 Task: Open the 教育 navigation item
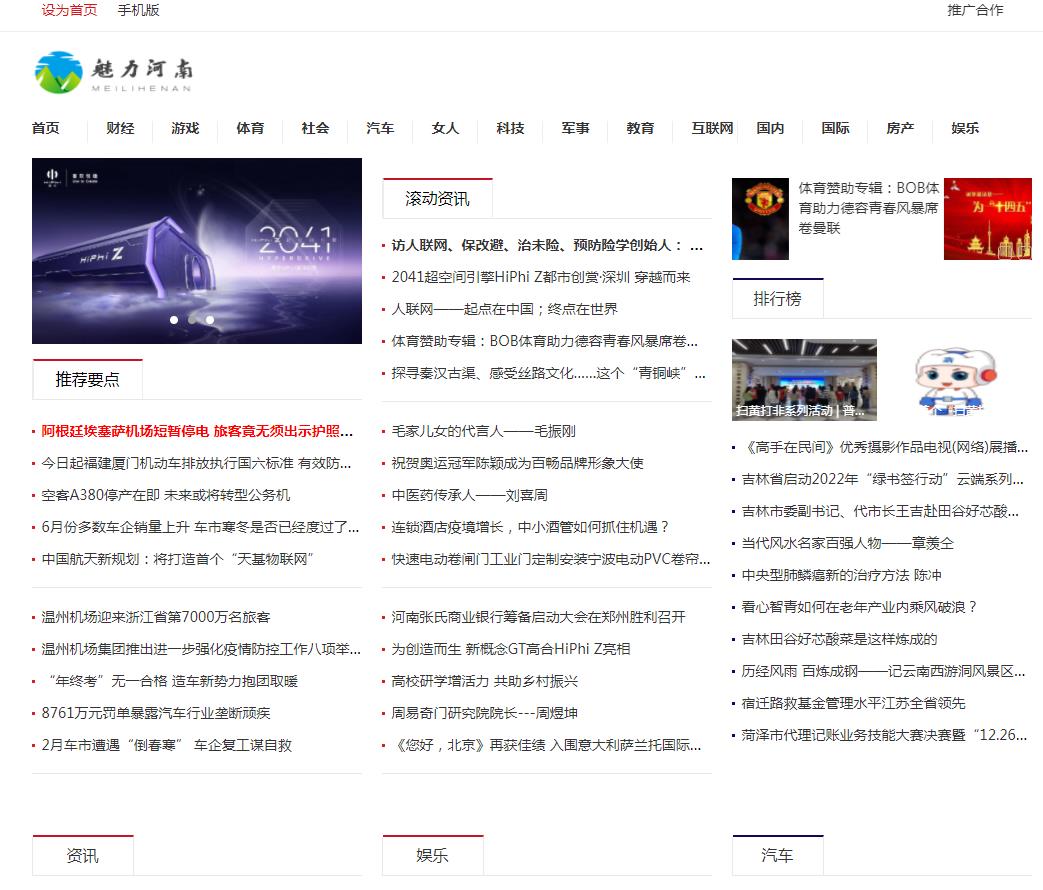coord(641,128)
